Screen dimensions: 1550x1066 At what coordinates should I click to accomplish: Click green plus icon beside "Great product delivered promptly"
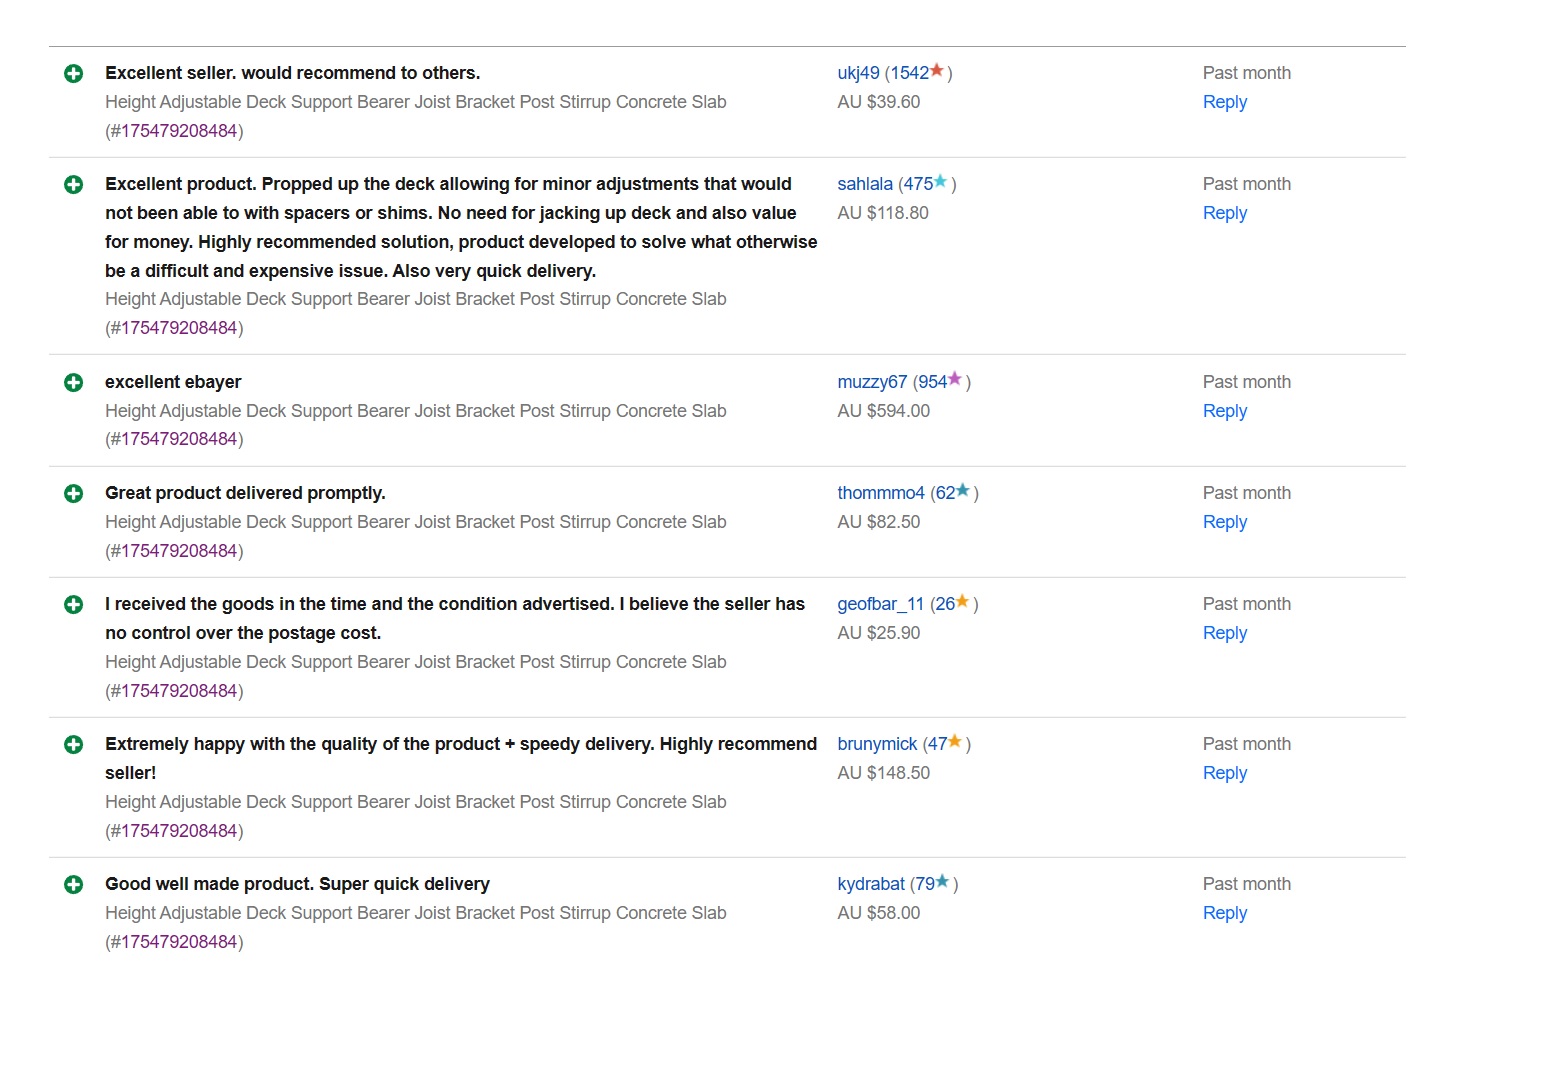[73, 493]
